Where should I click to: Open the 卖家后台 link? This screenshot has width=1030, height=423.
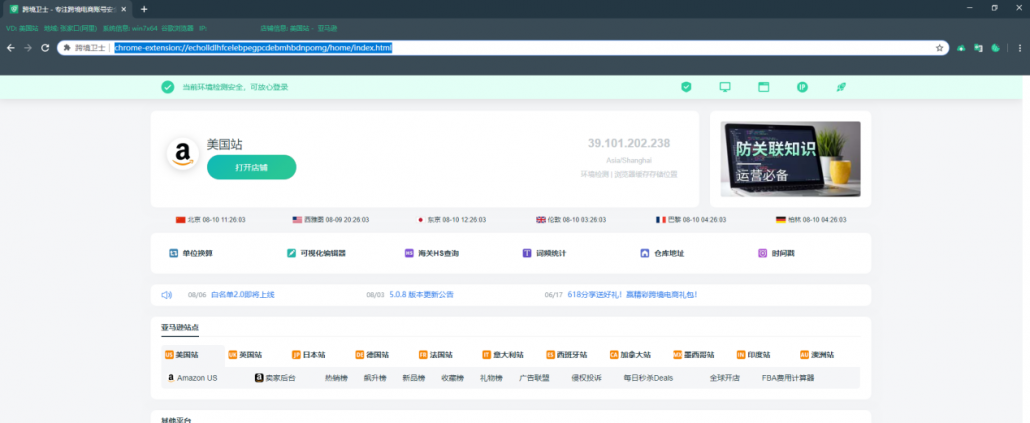click(275, 378)
